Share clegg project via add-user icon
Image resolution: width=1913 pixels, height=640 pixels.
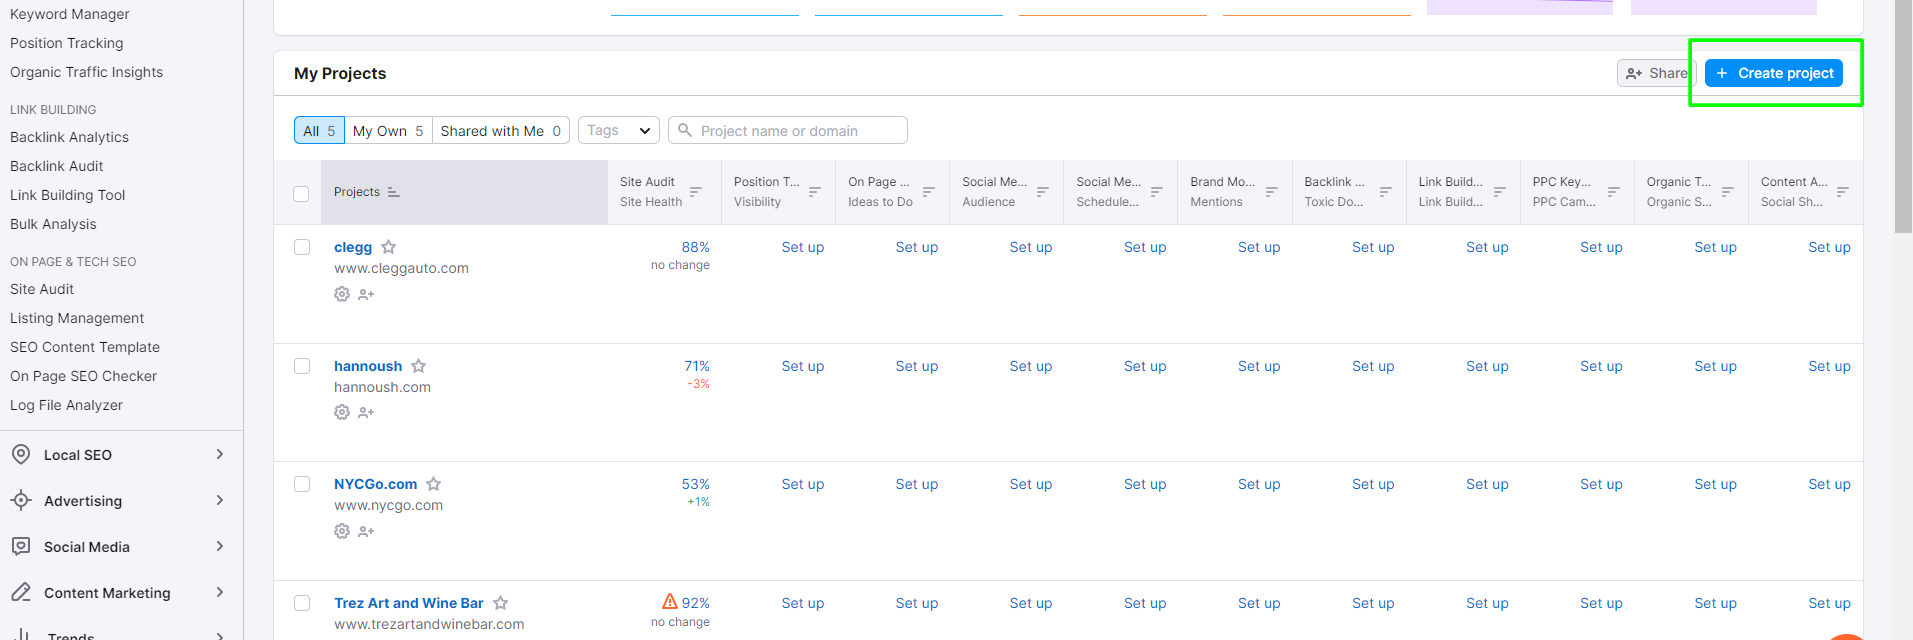pyautogui.click(x=366, y=294)
